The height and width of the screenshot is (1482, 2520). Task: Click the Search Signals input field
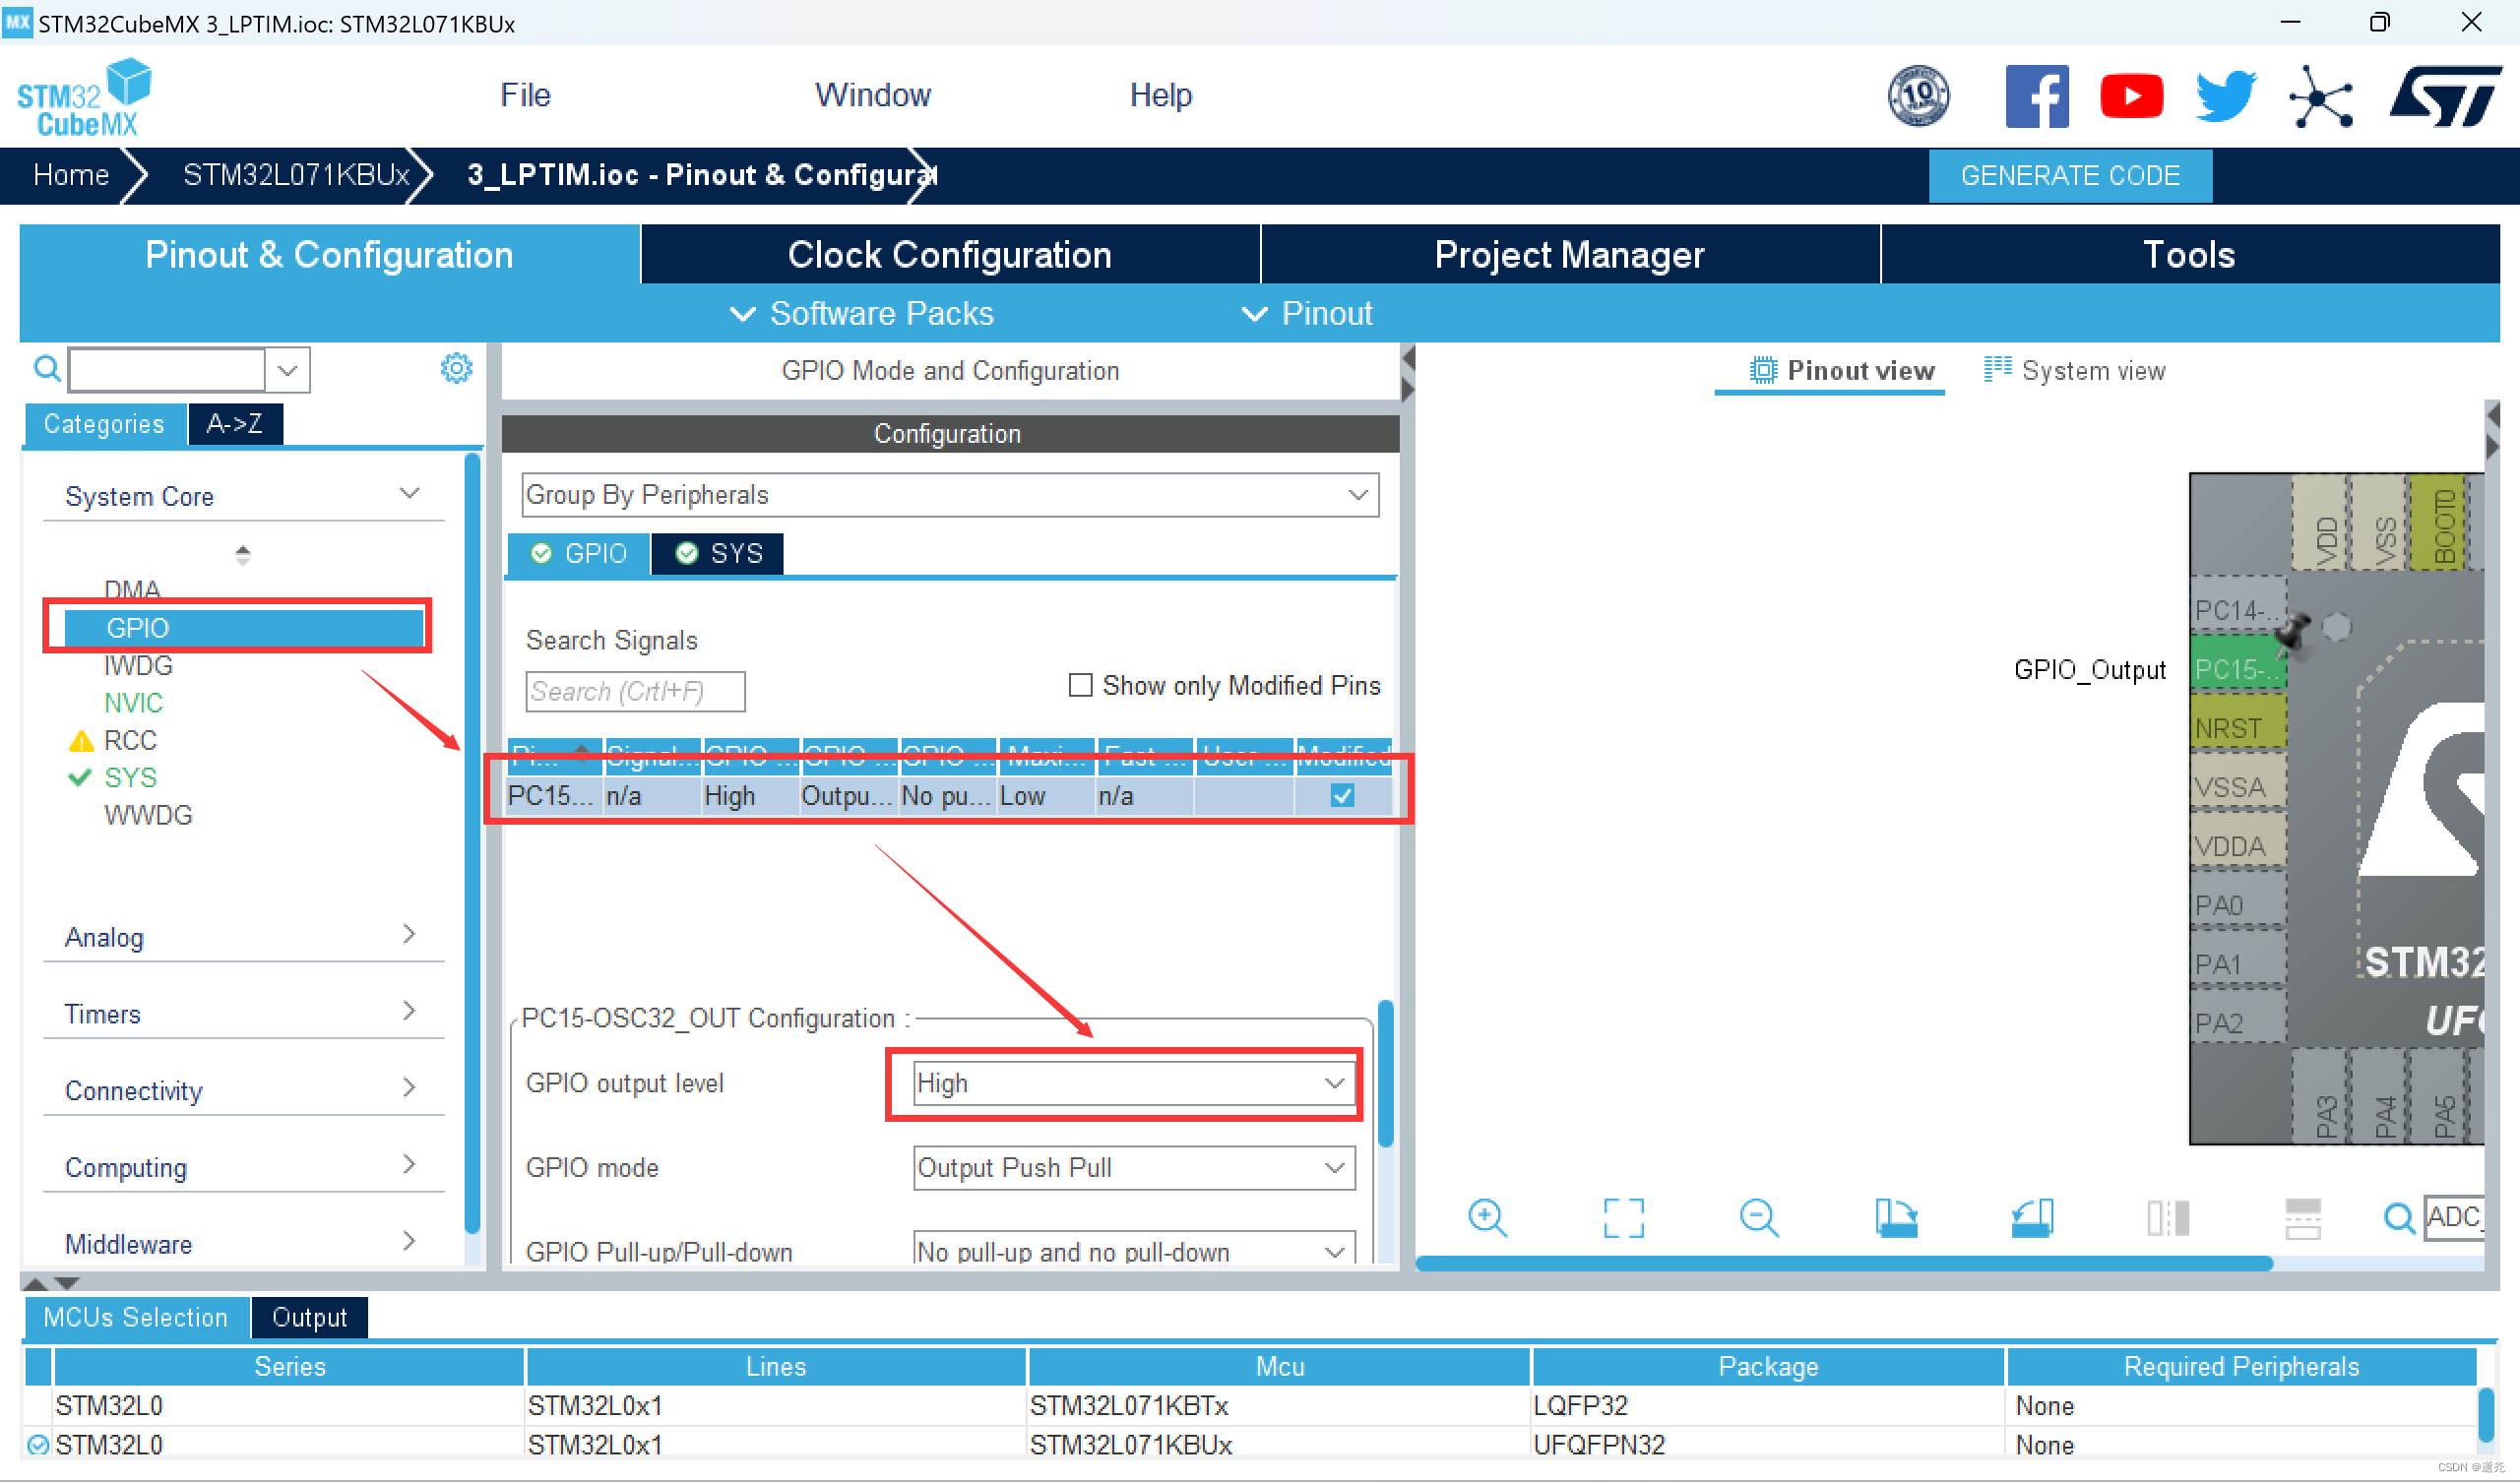(x=635, y=691)
